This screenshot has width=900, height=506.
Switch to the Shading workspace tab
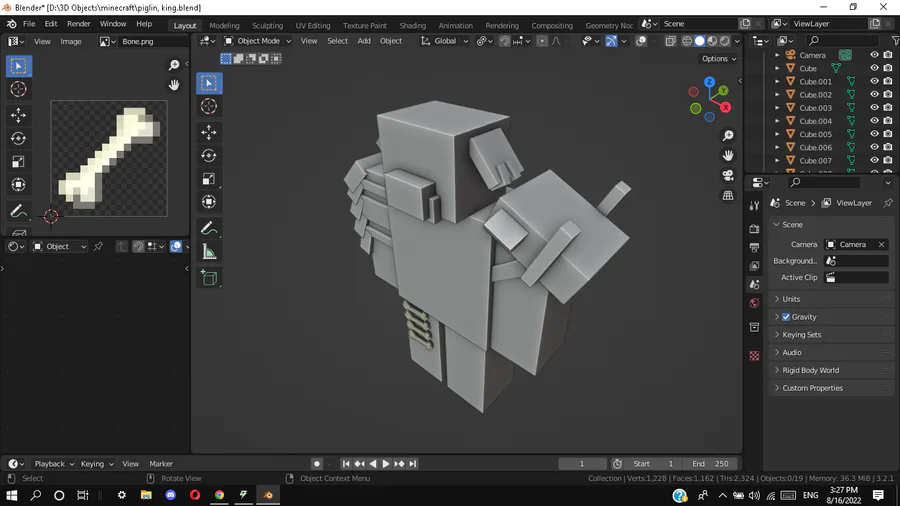[413, 25]
